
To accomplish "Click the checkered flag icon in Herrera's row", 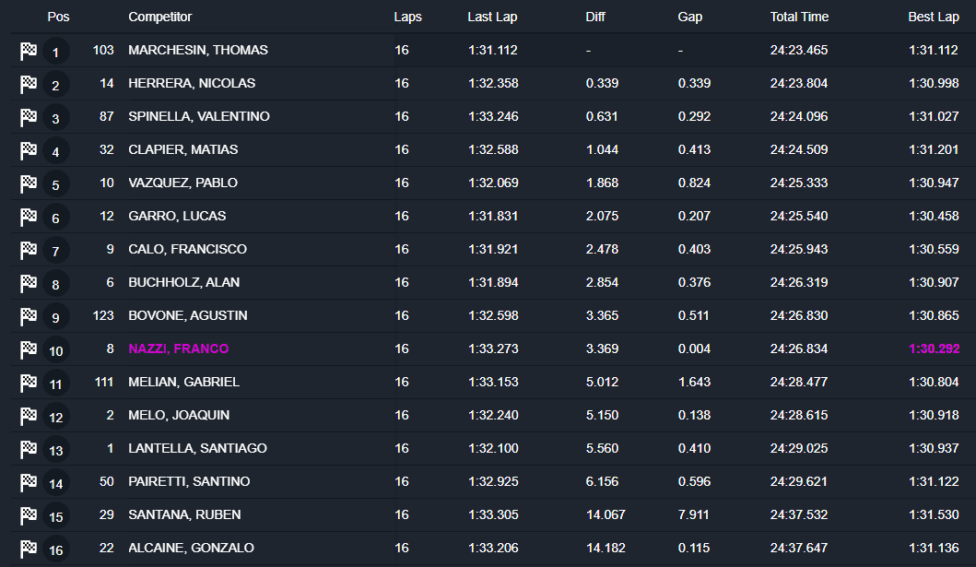I will (28, 84).
